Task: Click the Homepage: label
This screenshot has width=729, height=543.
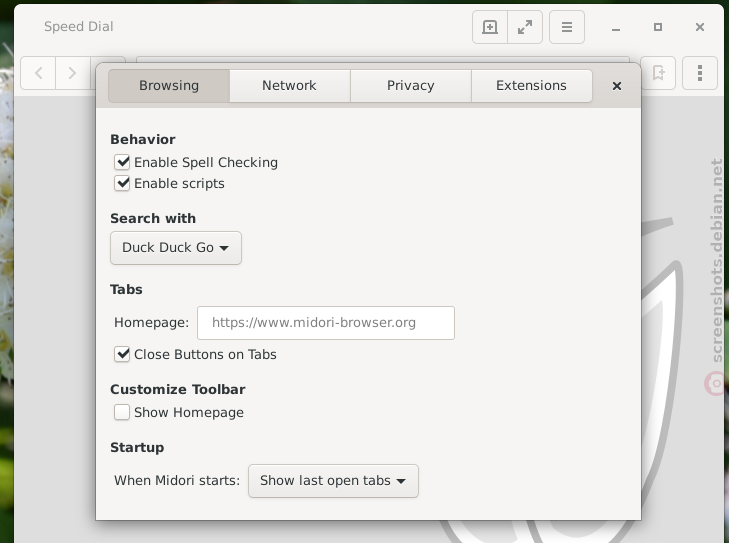Action: [152, 322]
